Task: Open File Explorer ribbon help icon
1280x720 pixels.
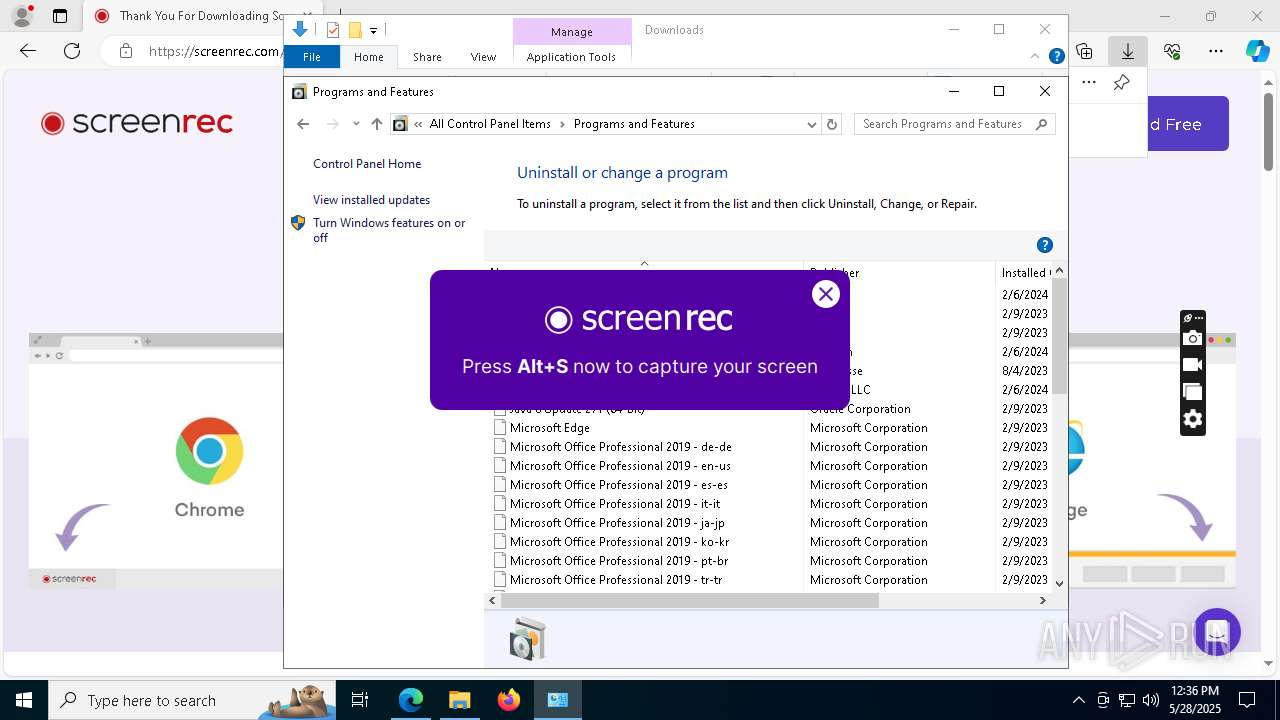Action: tap(1056, 56)
